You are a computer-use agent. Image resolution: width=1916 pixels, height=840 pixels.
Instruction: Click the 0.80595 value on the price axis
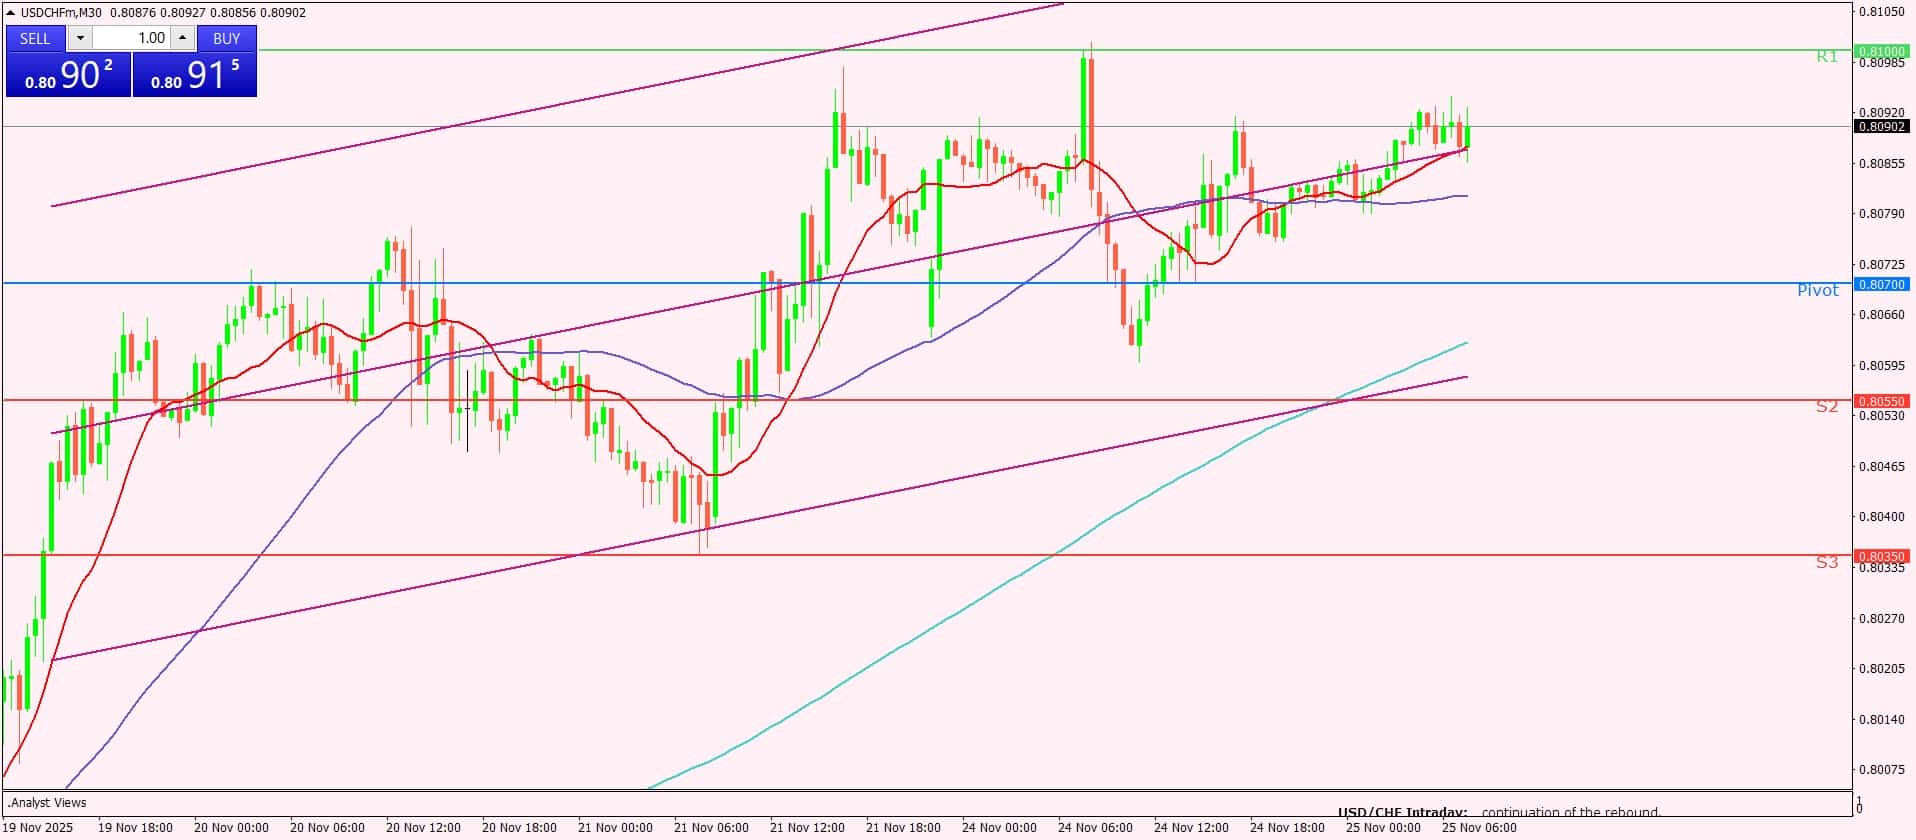(1881, 365)
